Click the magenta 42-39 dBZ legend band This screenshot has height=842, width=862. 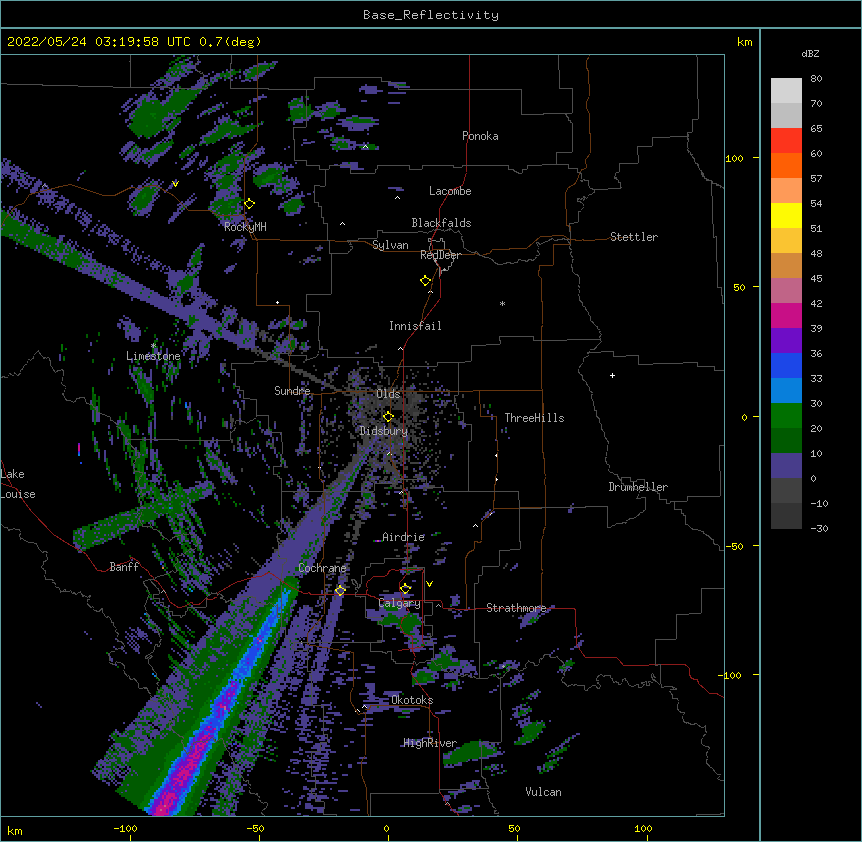pyautogui.click(x=786, y=315)
